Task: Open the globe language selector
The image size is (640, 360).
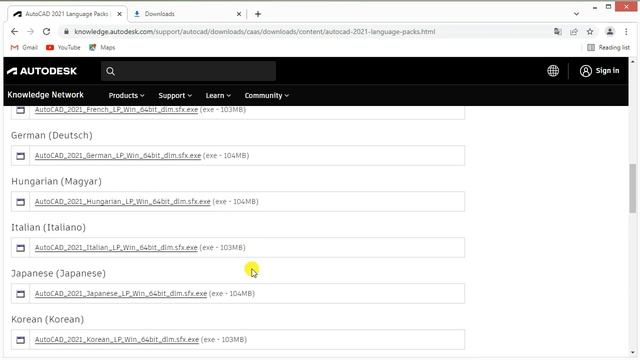Action: [553, 71]
